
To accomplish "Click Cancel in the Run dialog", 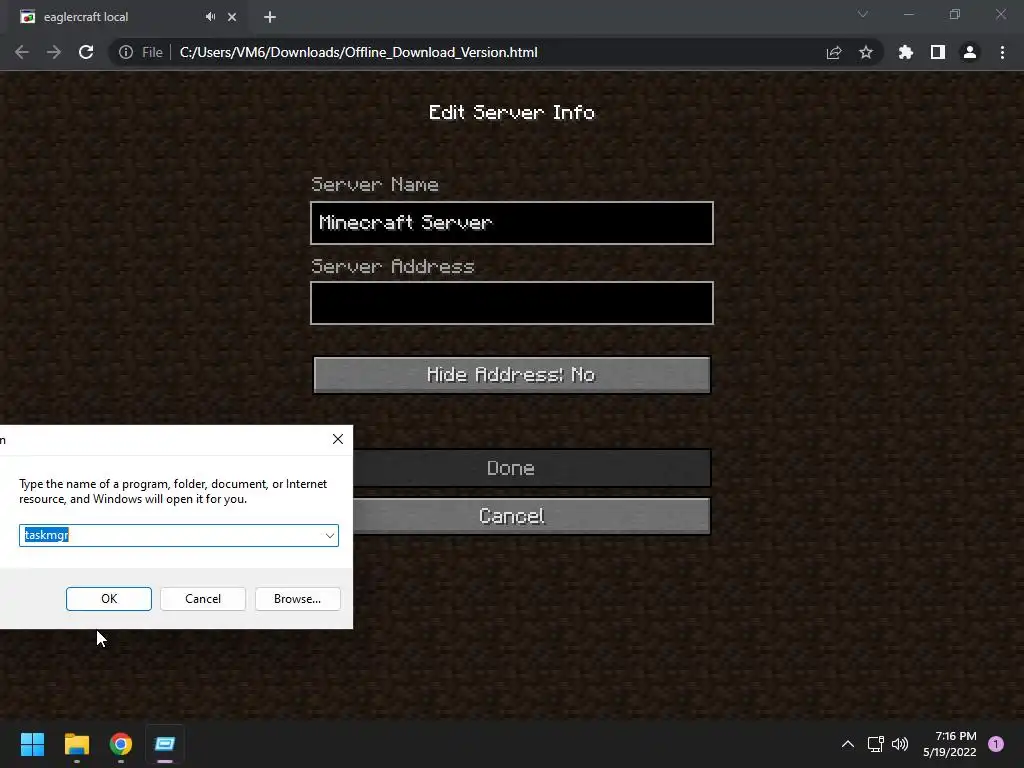I will tap(203, 599).
